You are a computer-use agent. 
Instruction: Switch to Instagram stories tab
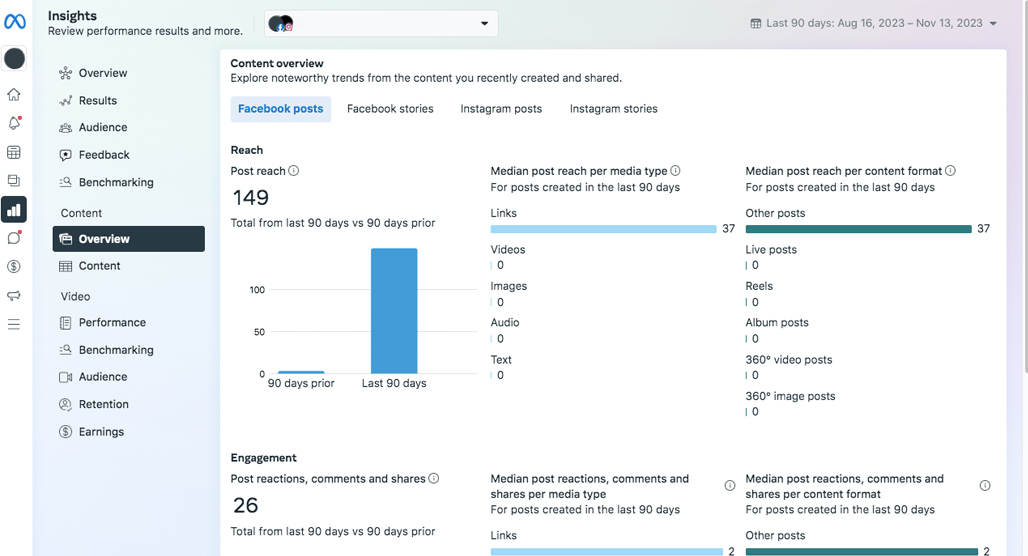pos(614,109)
